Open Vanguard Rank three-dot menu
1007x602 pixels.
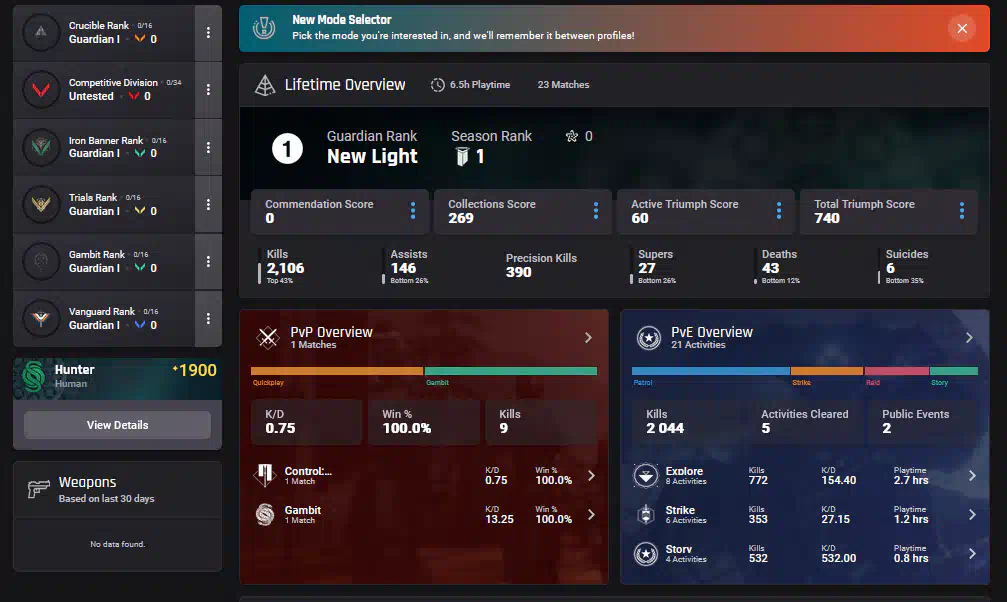[x=208, y=319]
